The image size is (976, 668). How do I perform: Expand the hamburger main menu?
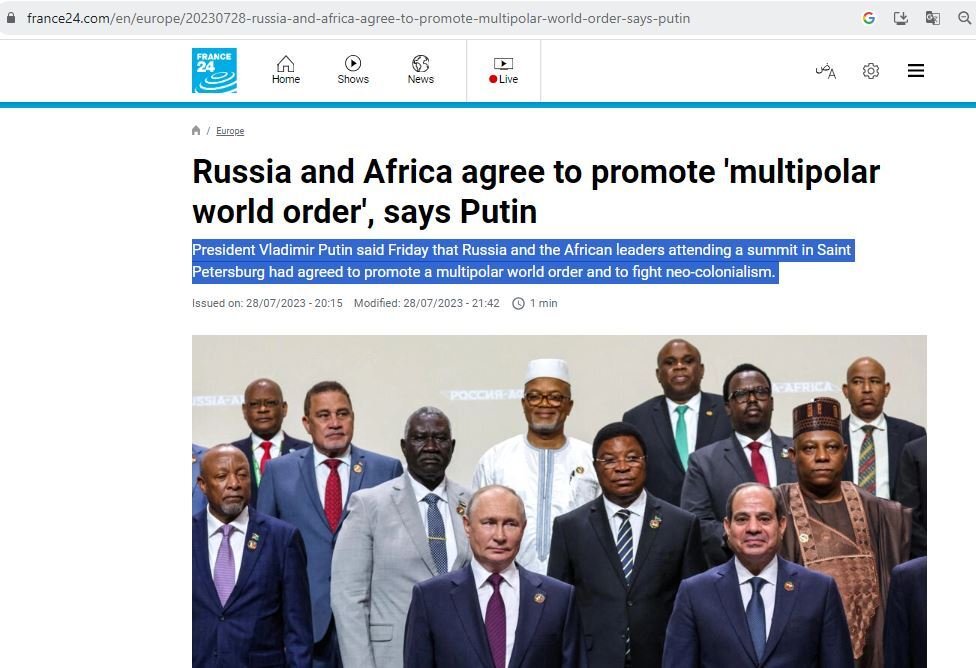(x=916, y=70)
